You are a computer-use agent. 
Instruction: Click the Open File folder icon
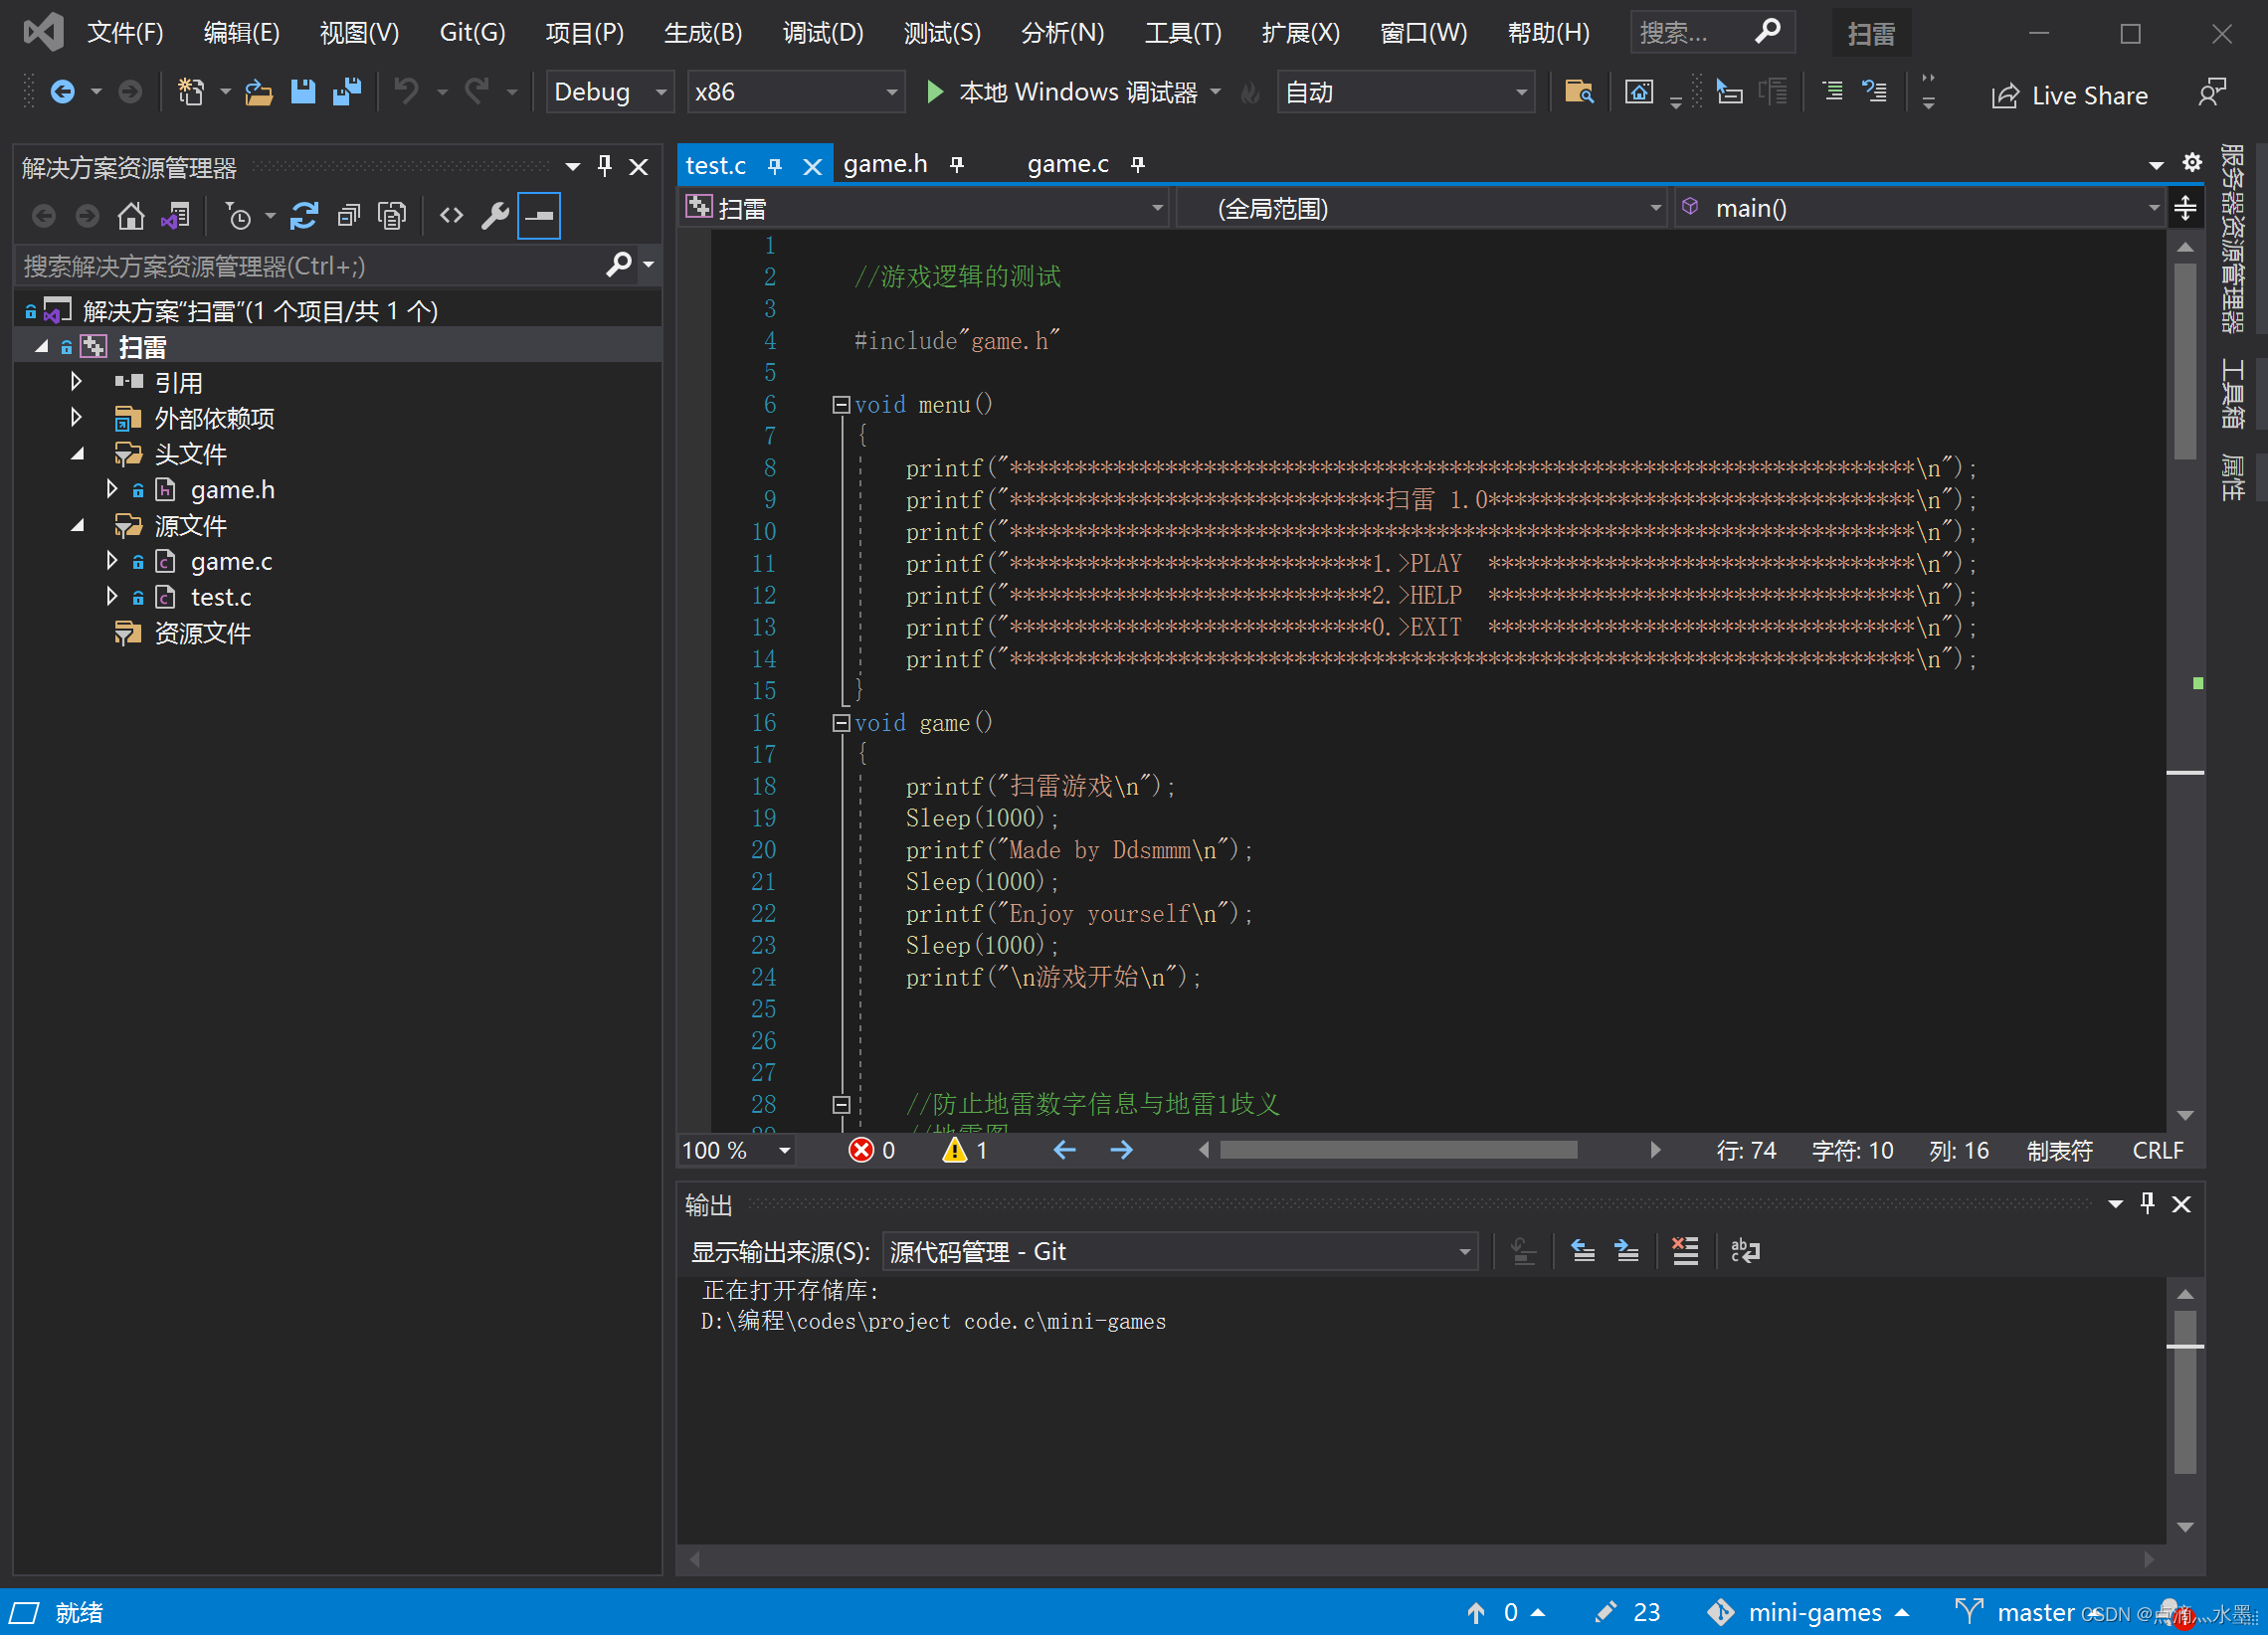258,92
